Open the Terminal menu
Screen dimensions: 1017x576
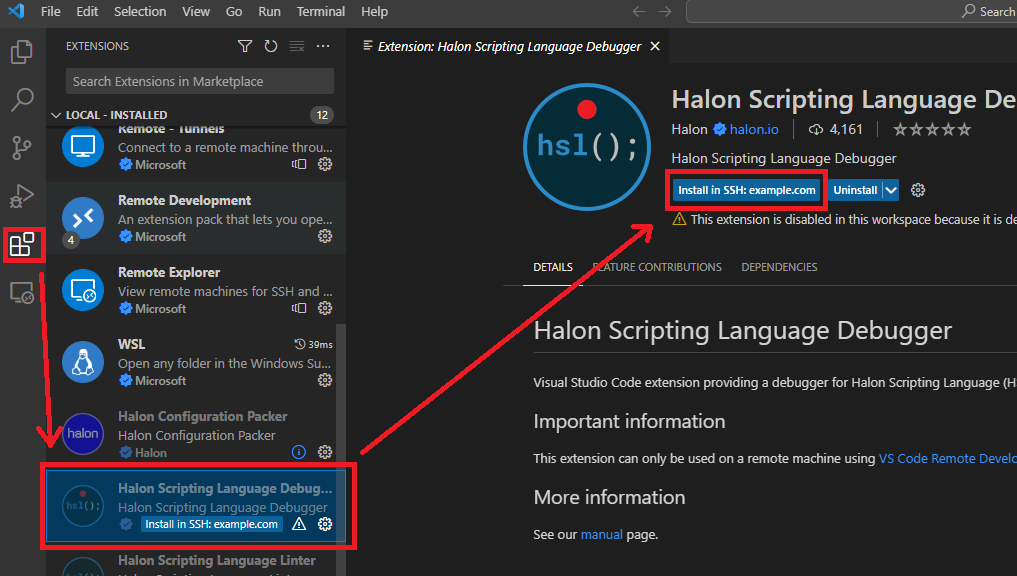pyautogui.click(x=321, y=12)
